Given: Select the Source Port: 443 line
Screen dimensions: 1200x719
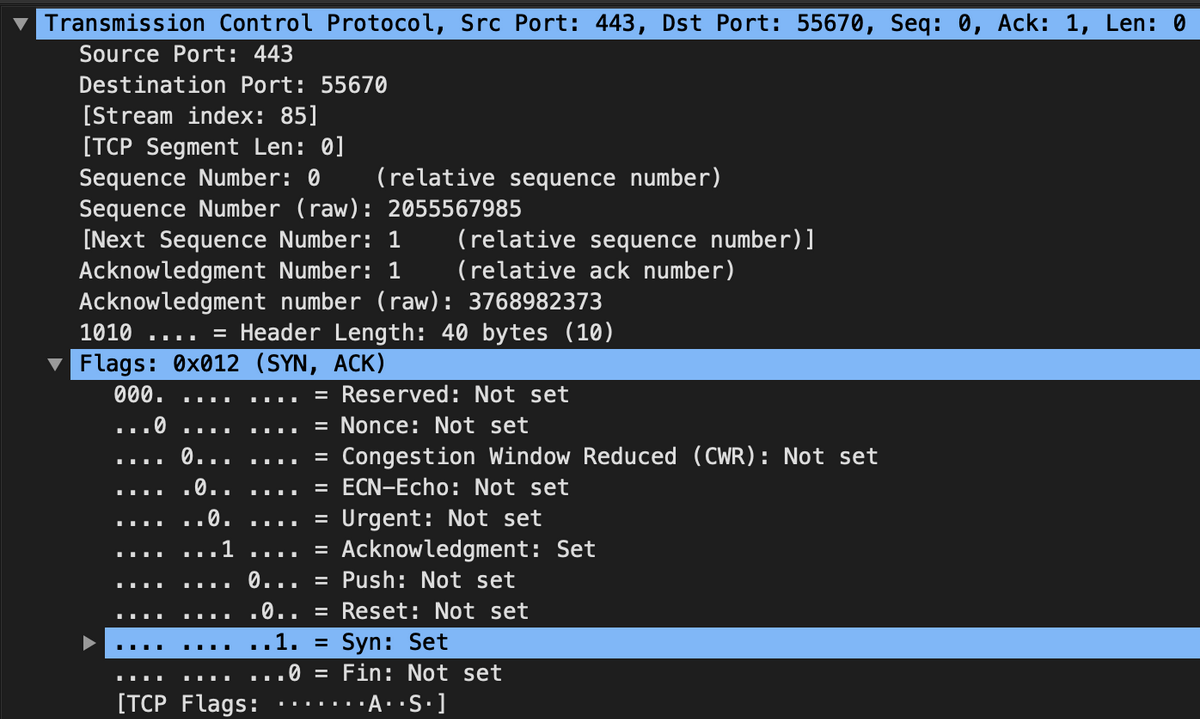Looking at the screenshot, I should coord(186,54).
